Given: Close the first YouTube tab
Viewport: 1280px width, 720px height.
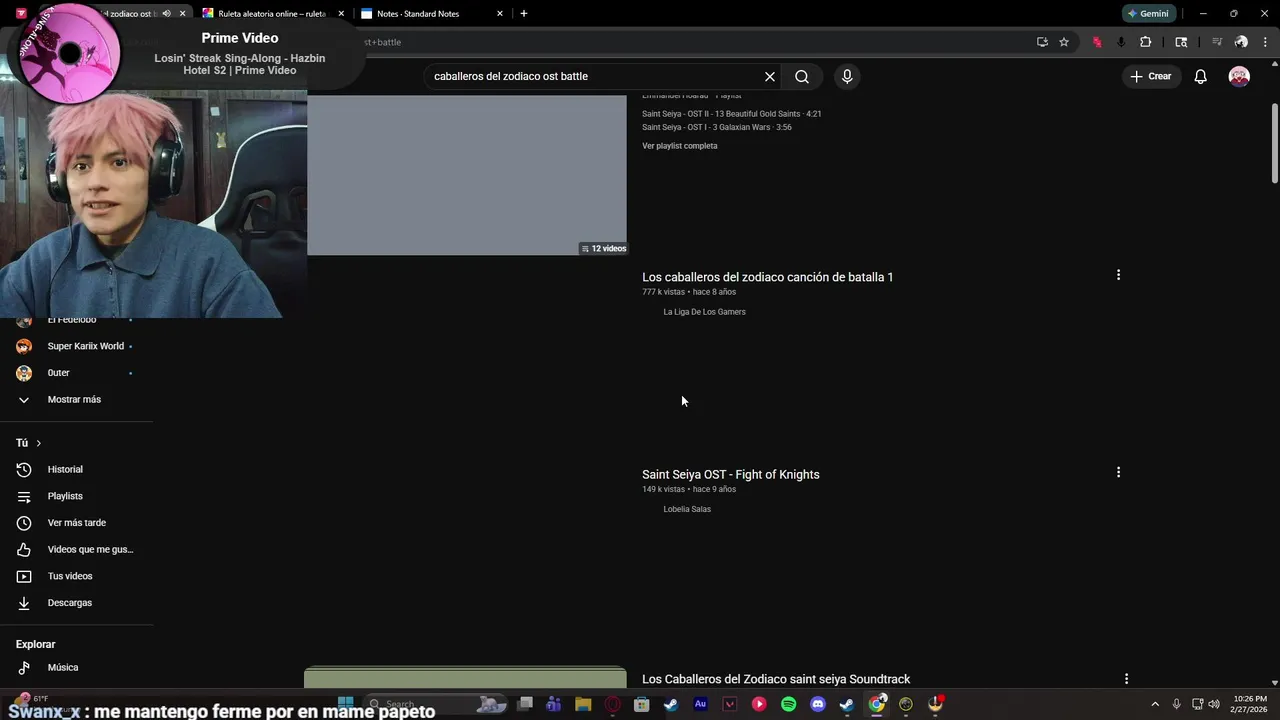Looking at the screenshot, I should coord(182,14).
